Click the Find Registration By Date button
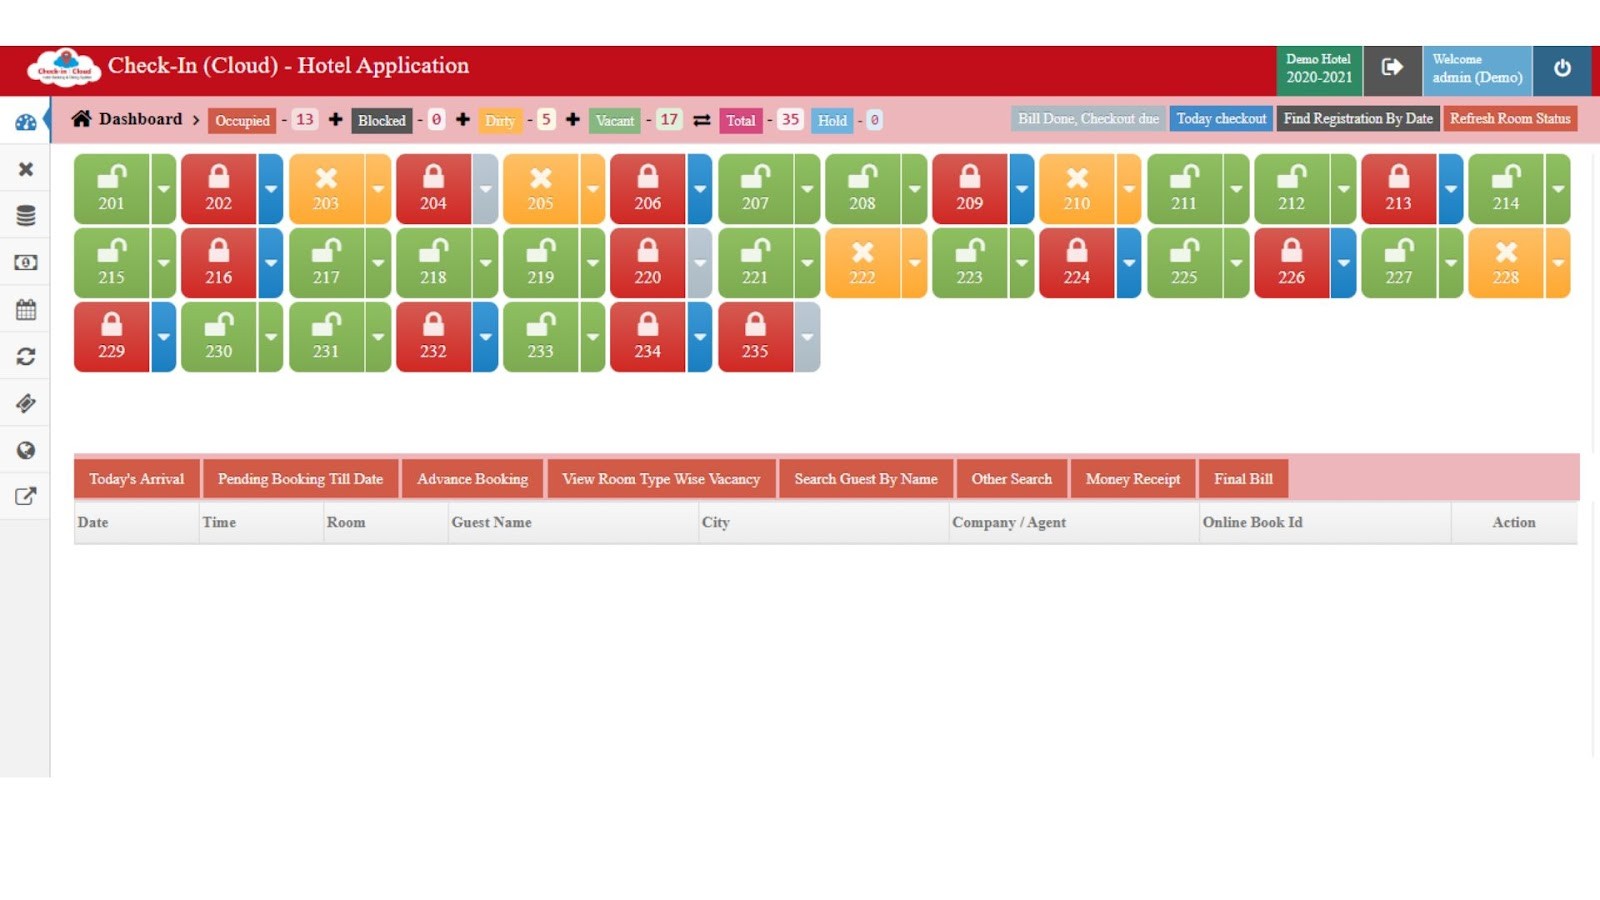 pos(1358,118)
